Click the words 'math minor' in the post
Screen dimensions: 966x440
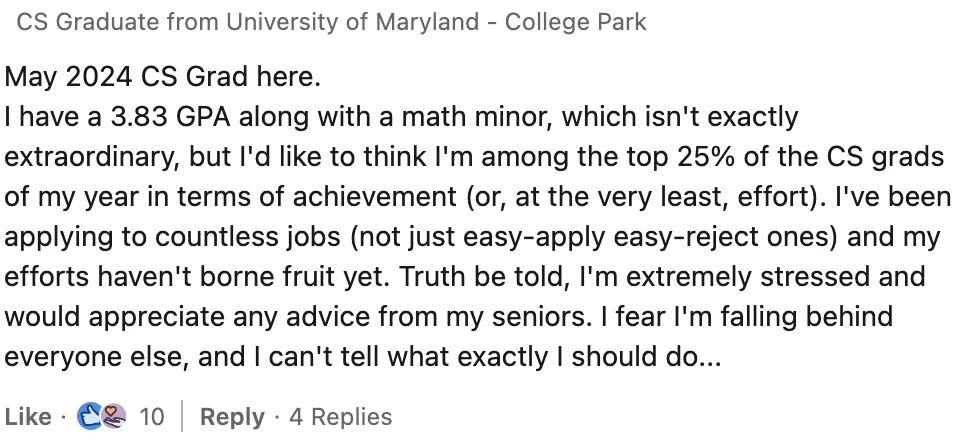tap(473, 117)
